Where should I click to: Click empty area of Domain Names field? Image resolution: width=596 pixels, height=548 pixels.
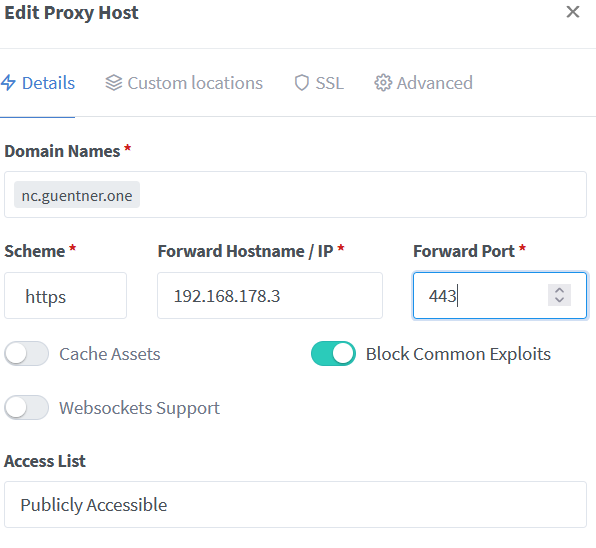[x=361, y=195]
